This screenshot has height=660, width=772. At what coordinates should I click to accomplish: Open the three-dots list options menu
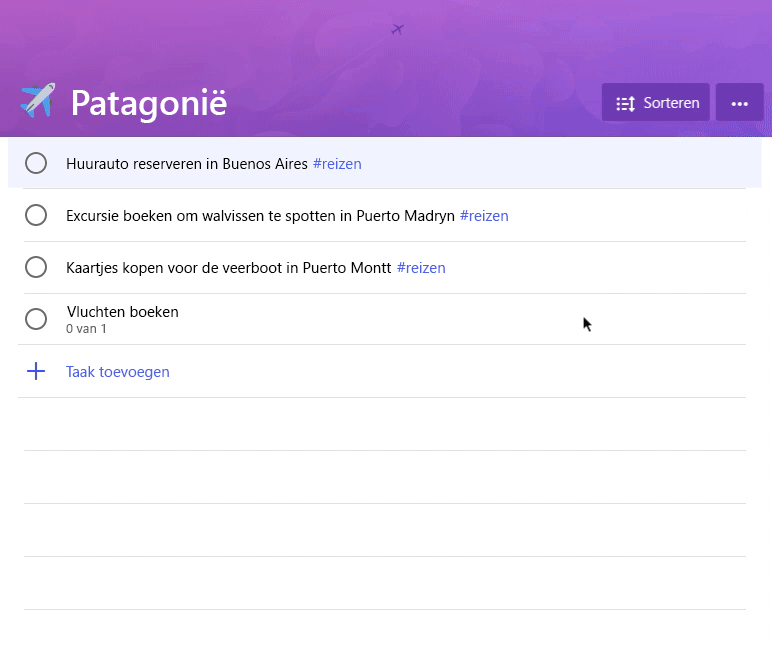tap(740, 102)
